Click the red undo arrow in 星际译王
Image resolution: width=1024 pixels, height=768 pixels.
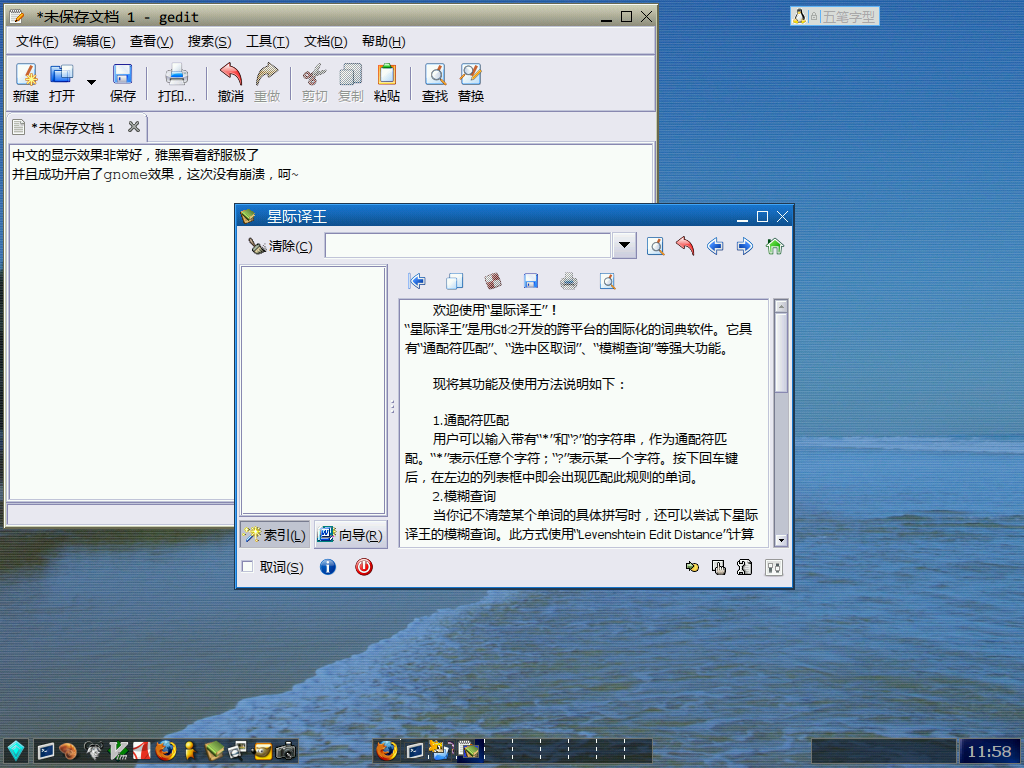tap(685, 246)
